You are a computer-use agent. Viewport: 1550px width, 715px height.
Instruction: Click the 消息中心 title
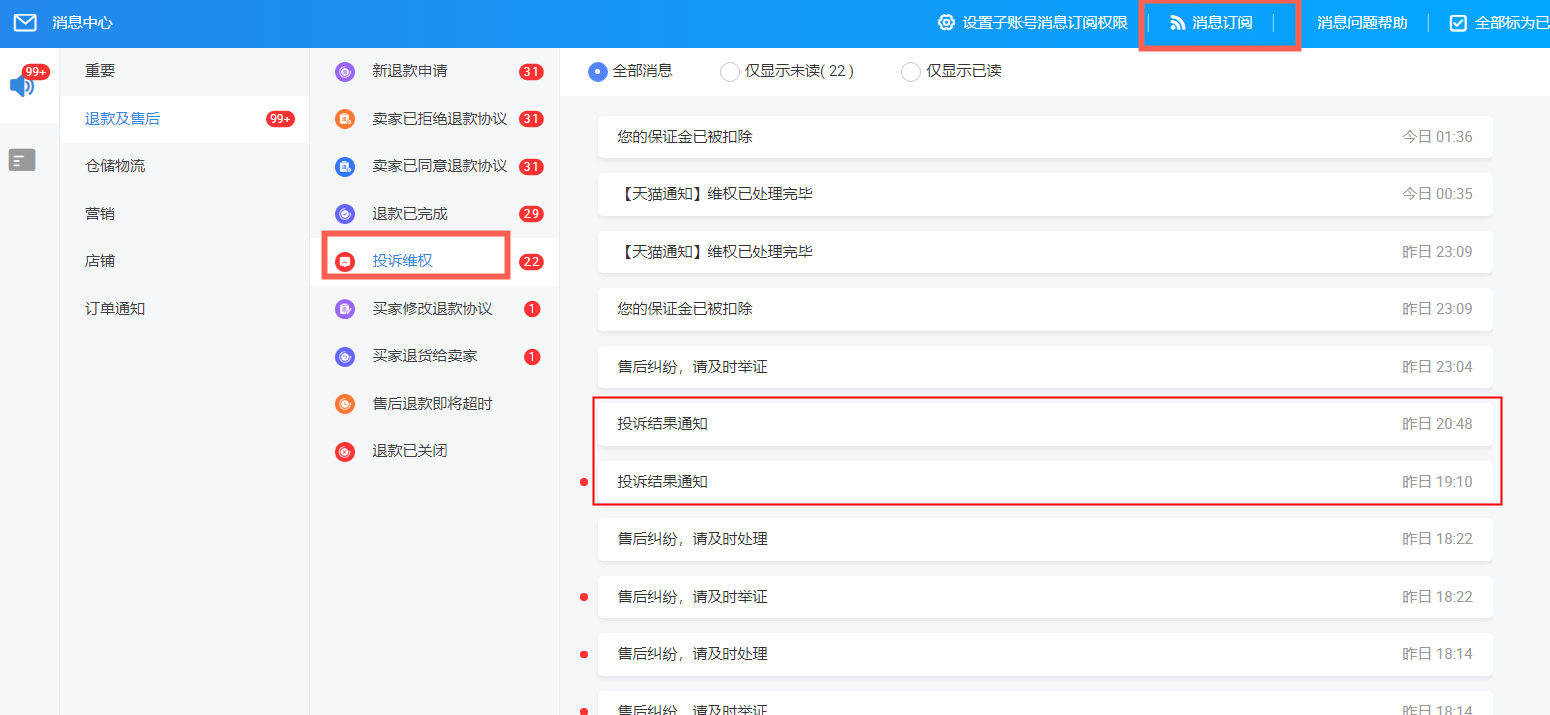82,22
